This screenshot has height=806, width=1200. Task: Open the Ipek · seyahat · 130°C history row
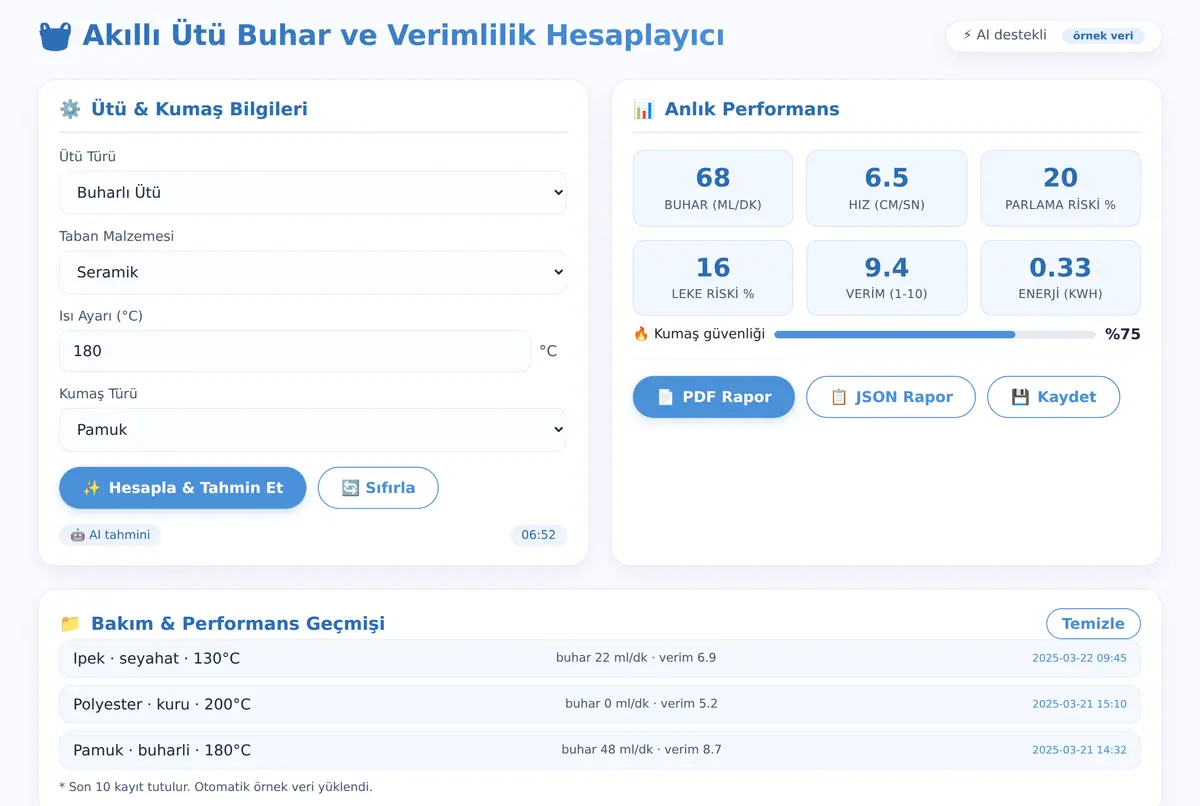tap(600, 658)
